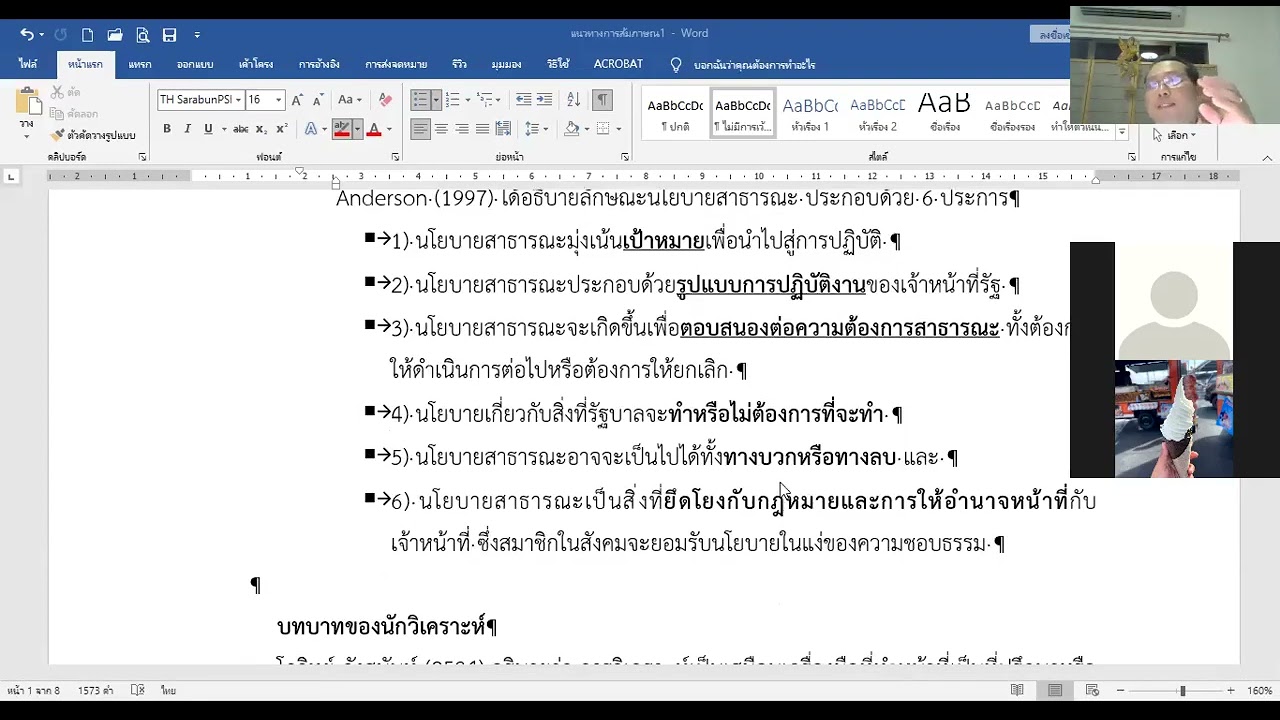Click the 160% zoom level value

[x=1259, y=690]
